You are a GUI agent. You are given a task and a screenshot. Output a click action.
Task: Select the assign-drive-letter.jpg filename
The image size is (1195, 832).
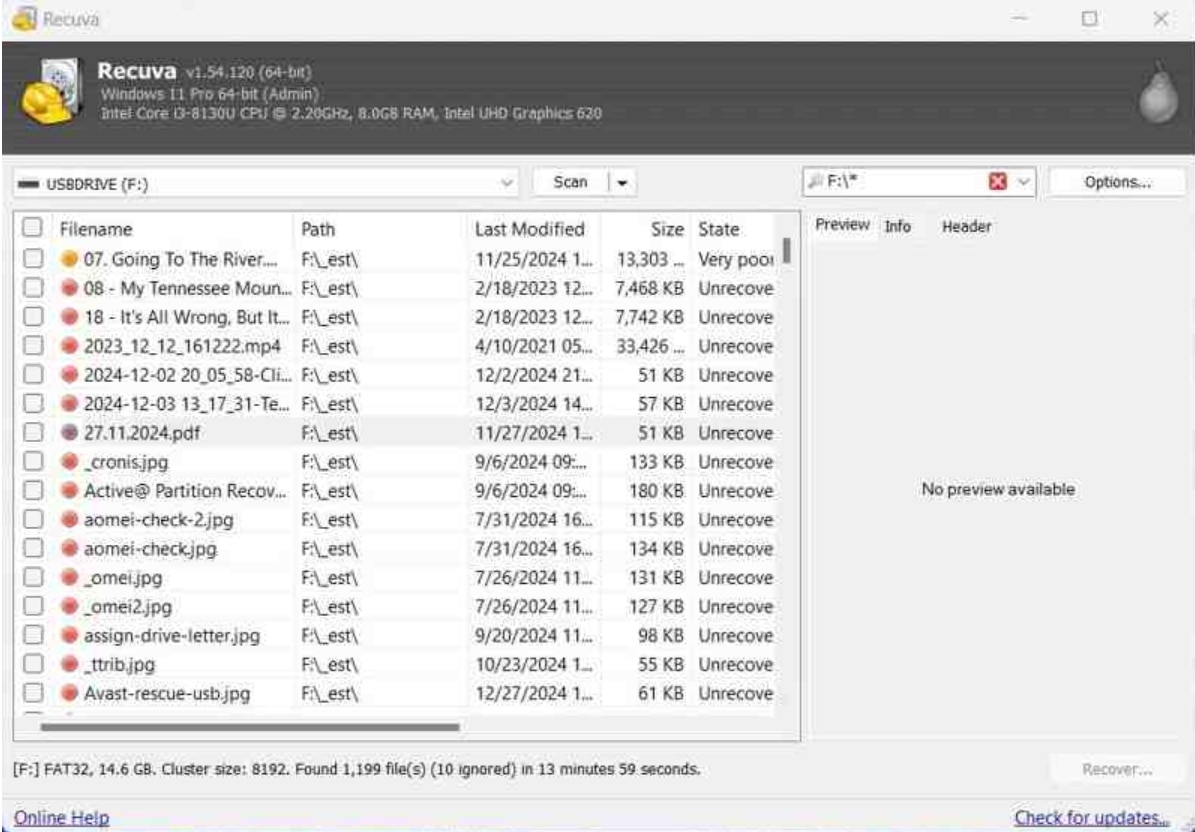point(171,635)
